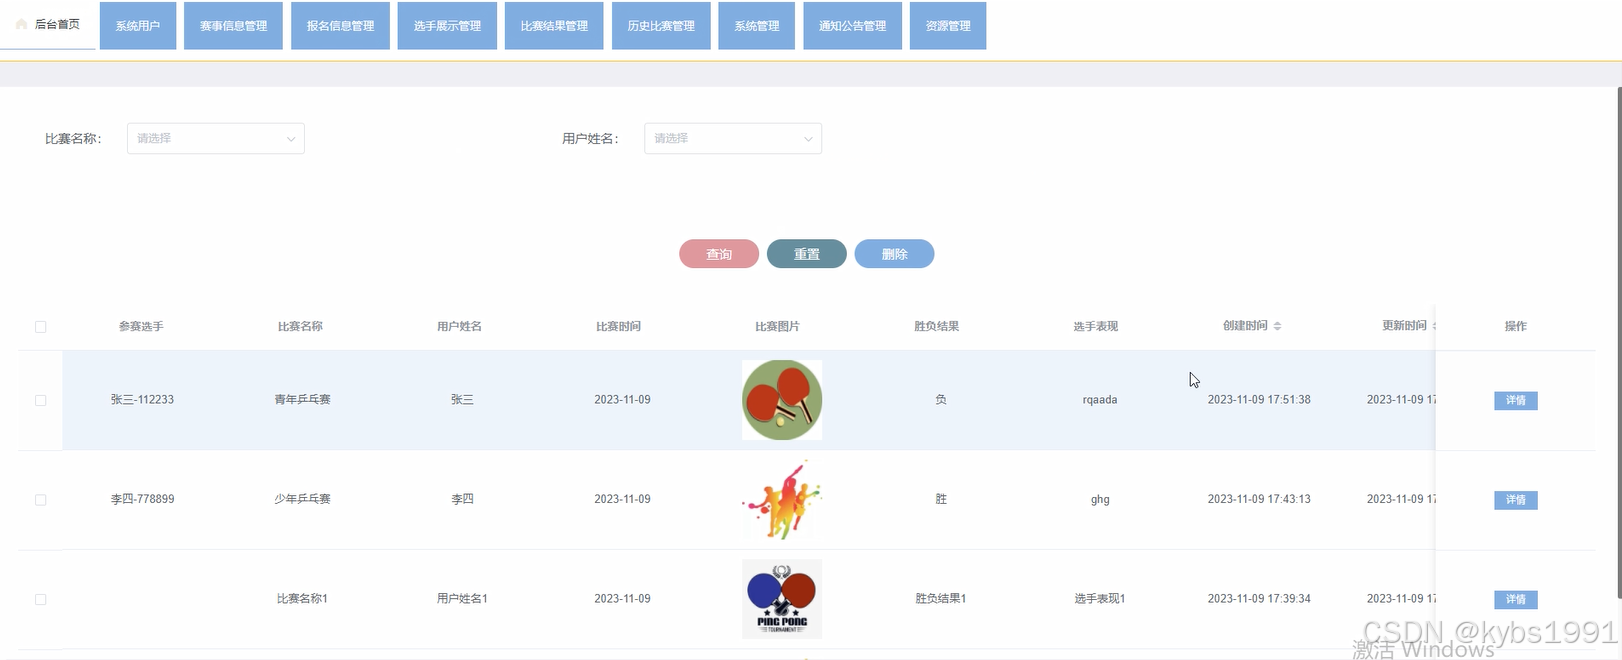Image resolution: width=1622 pixels, height=660 pixels.
Task: Open the 赛事信息管理 menu
Action: tap(233, 26)
